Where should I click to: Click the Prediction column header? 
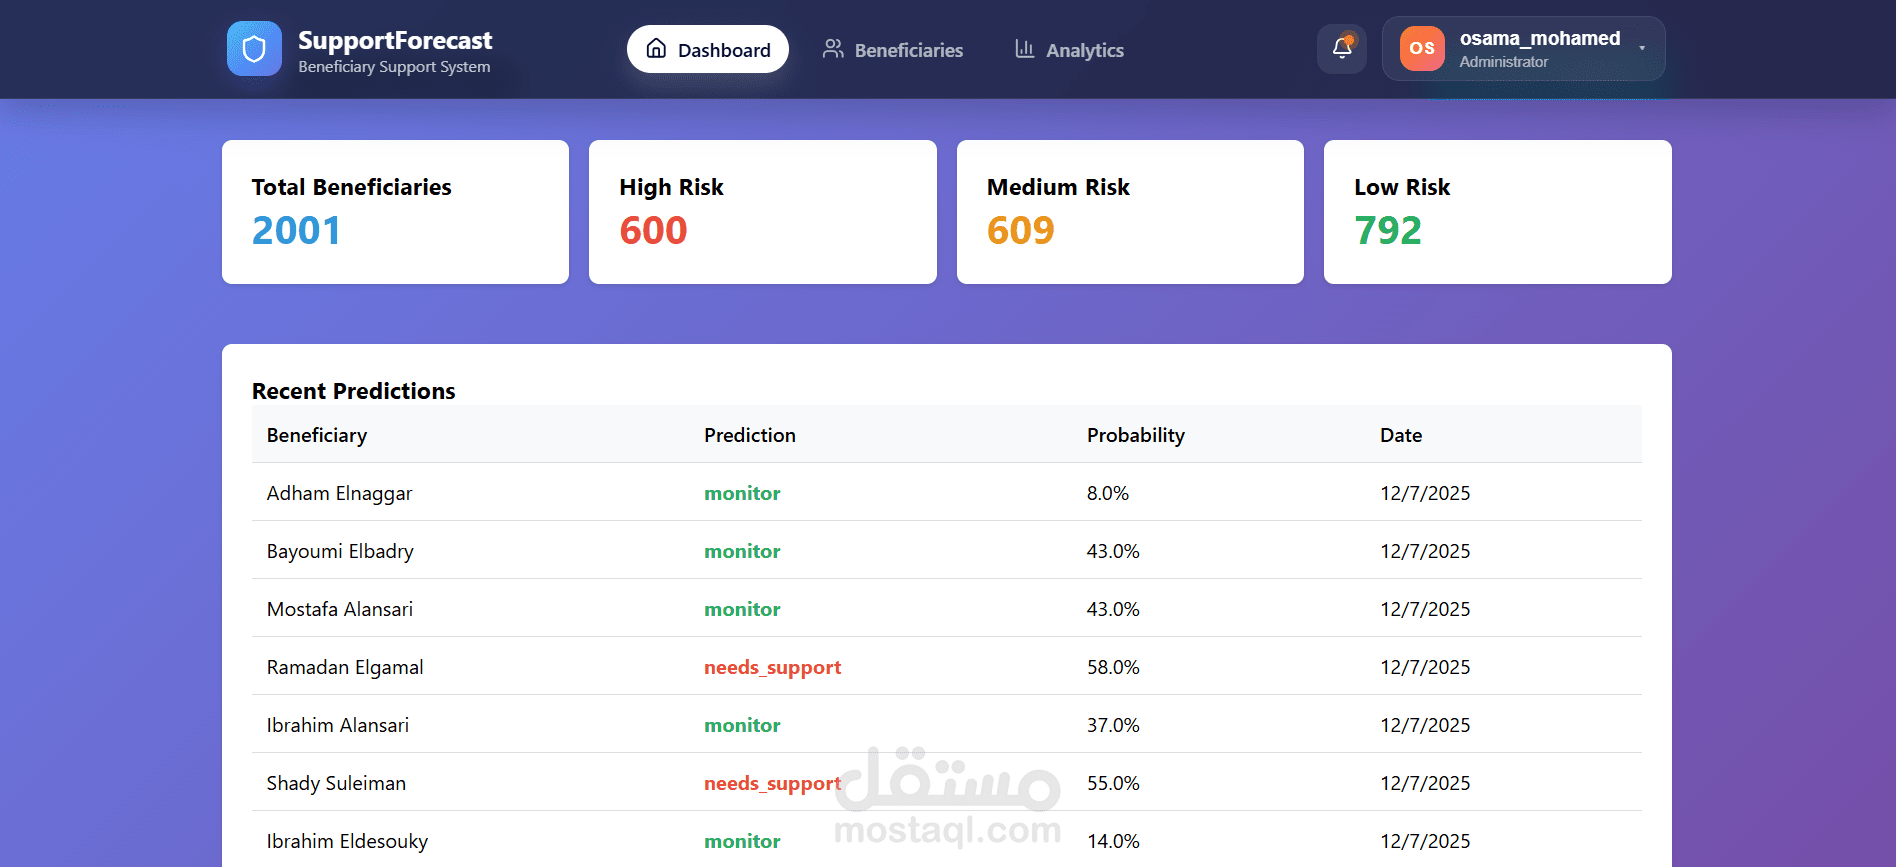tap(750, 435)
